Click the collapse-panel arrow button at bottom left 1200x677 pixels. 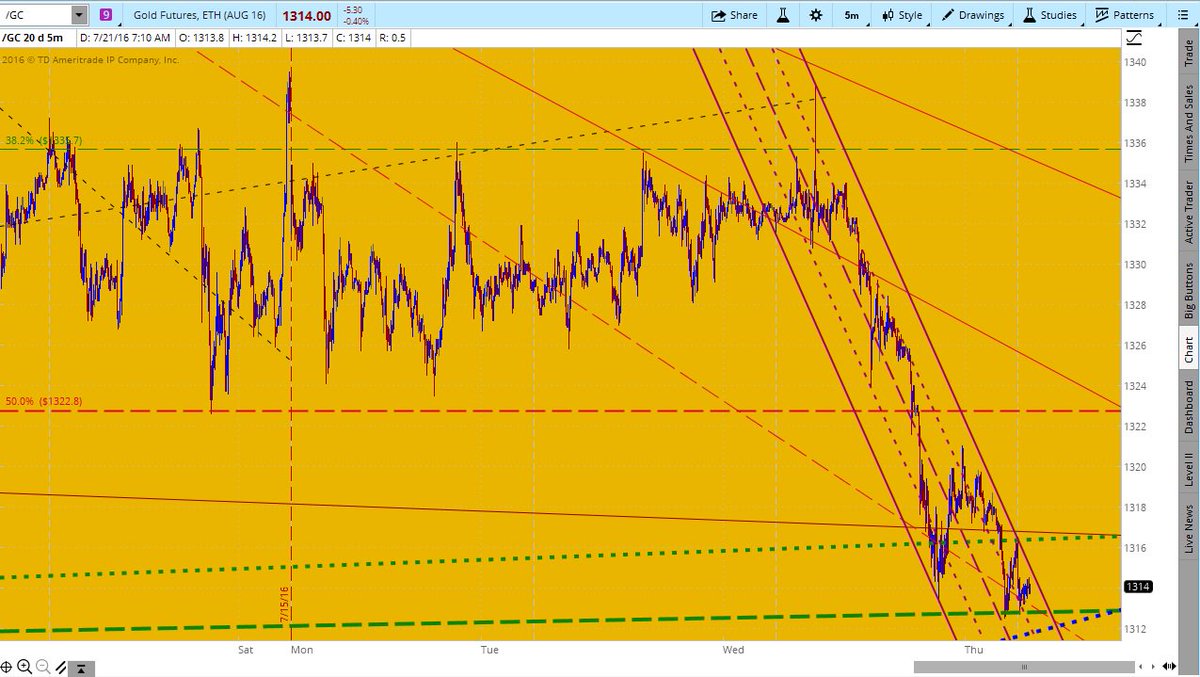coord(82,668)
